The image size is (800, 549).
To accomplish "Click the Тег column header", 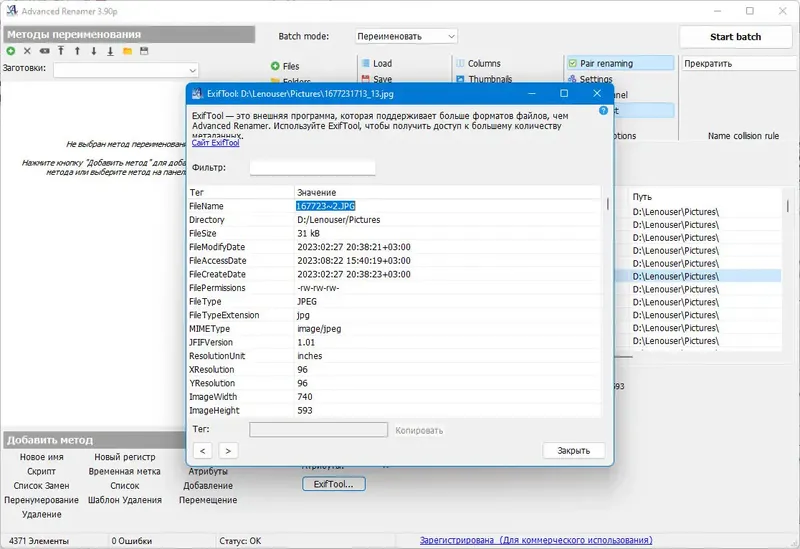I will point(241,192).
